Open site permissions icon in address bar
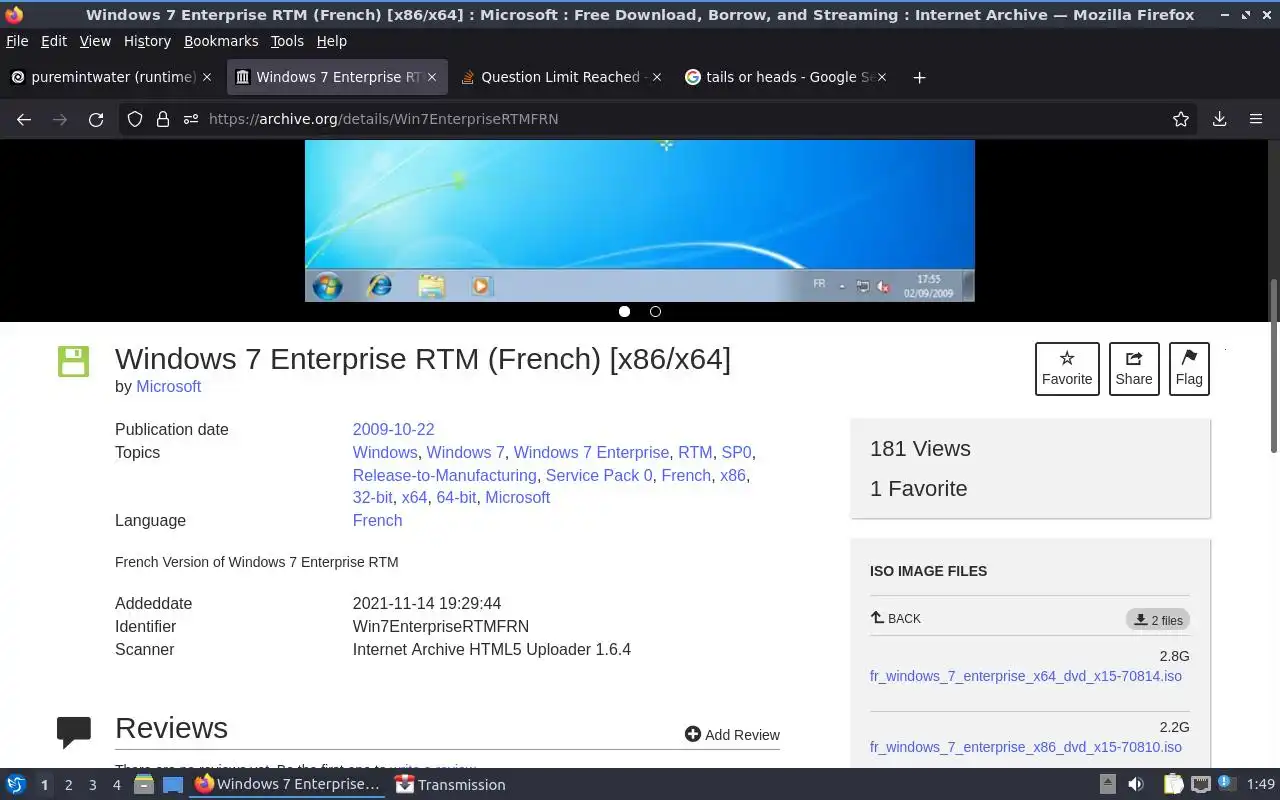The image size is (1280, 800). pos(191,119)
